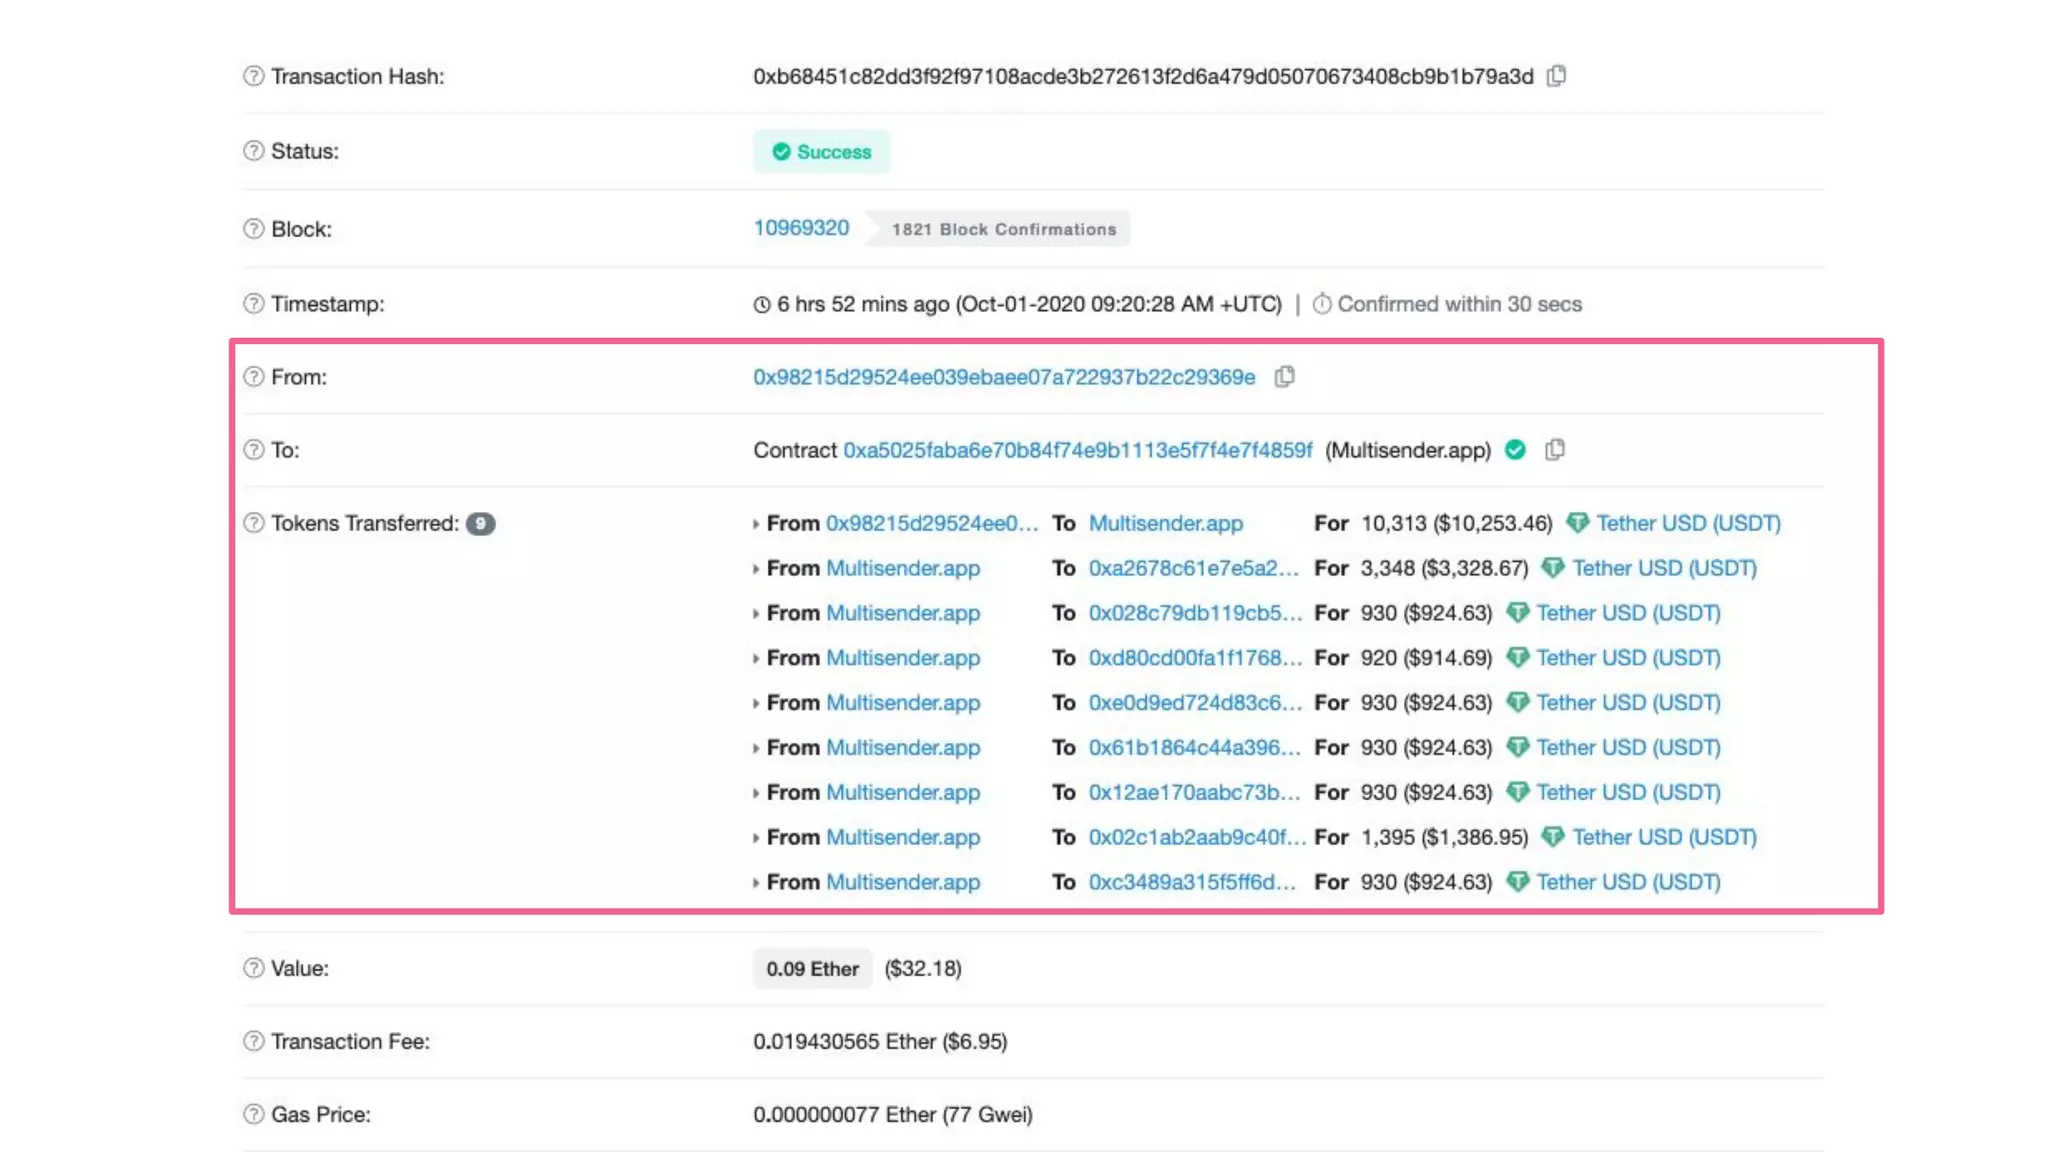Open recipient 0xa2678c61e7e5a2 address link

(x=1193, y=568)
